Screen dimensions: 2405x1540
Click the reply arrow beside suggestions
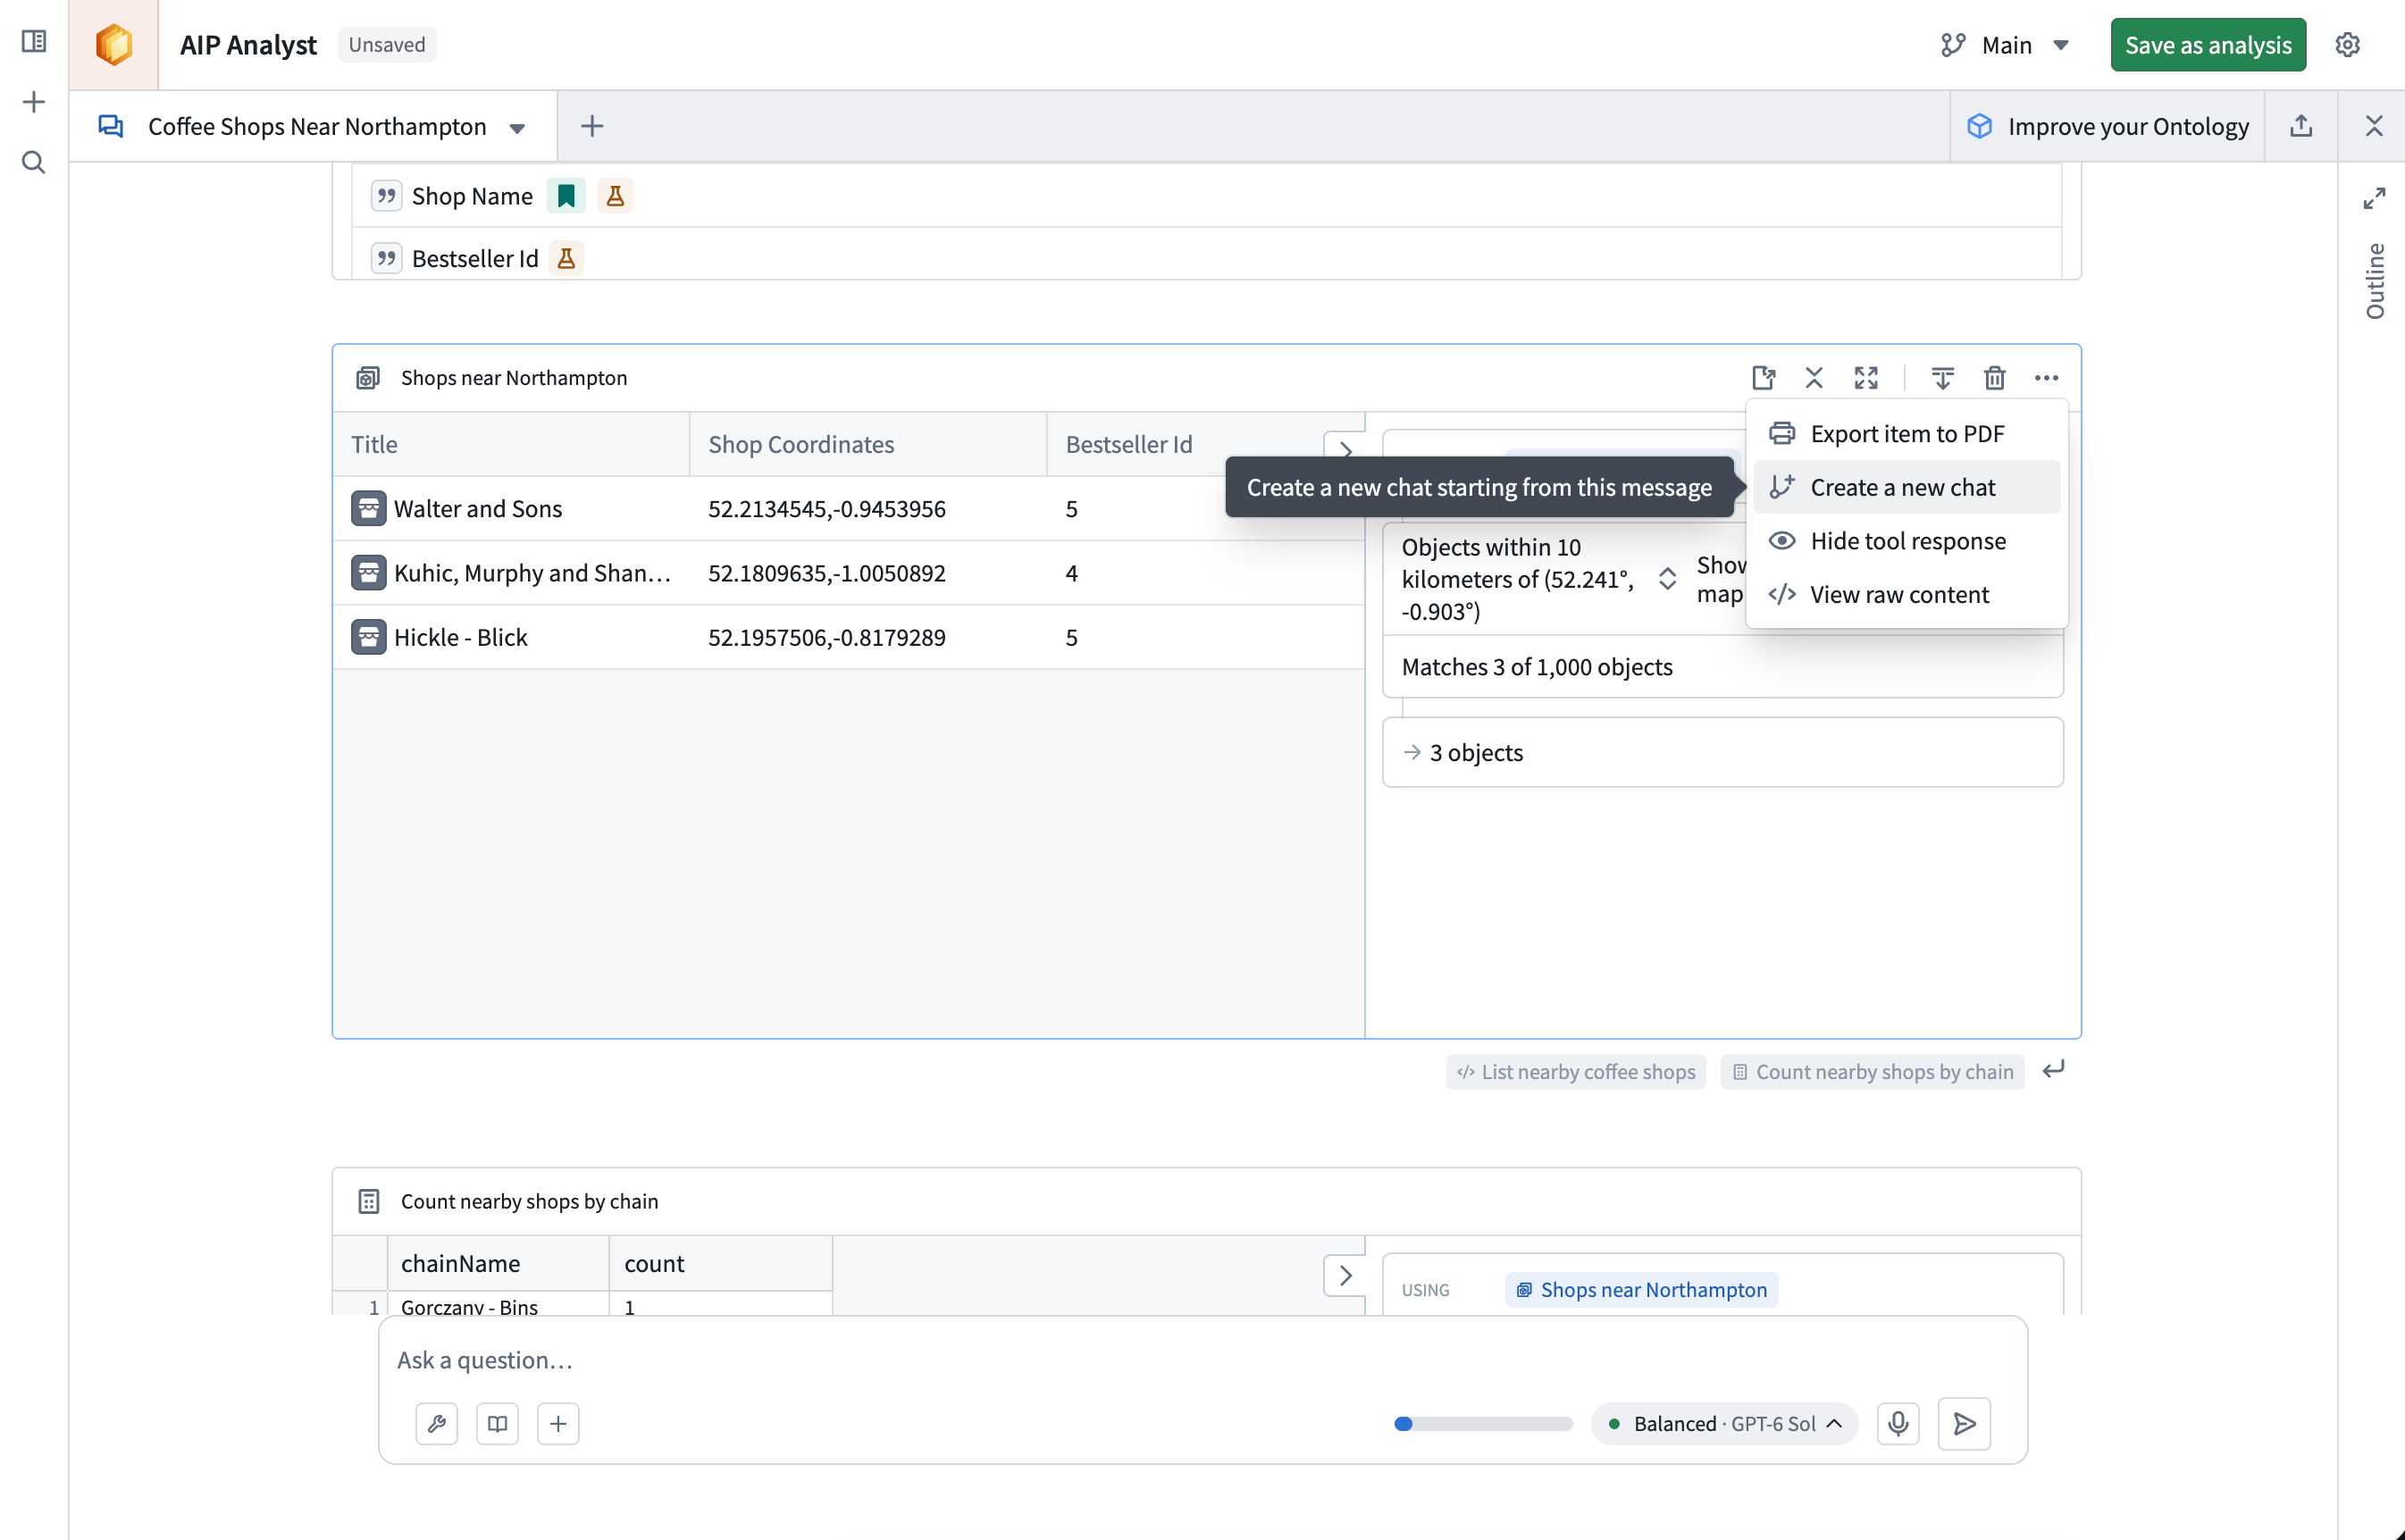point(2054,1071)
